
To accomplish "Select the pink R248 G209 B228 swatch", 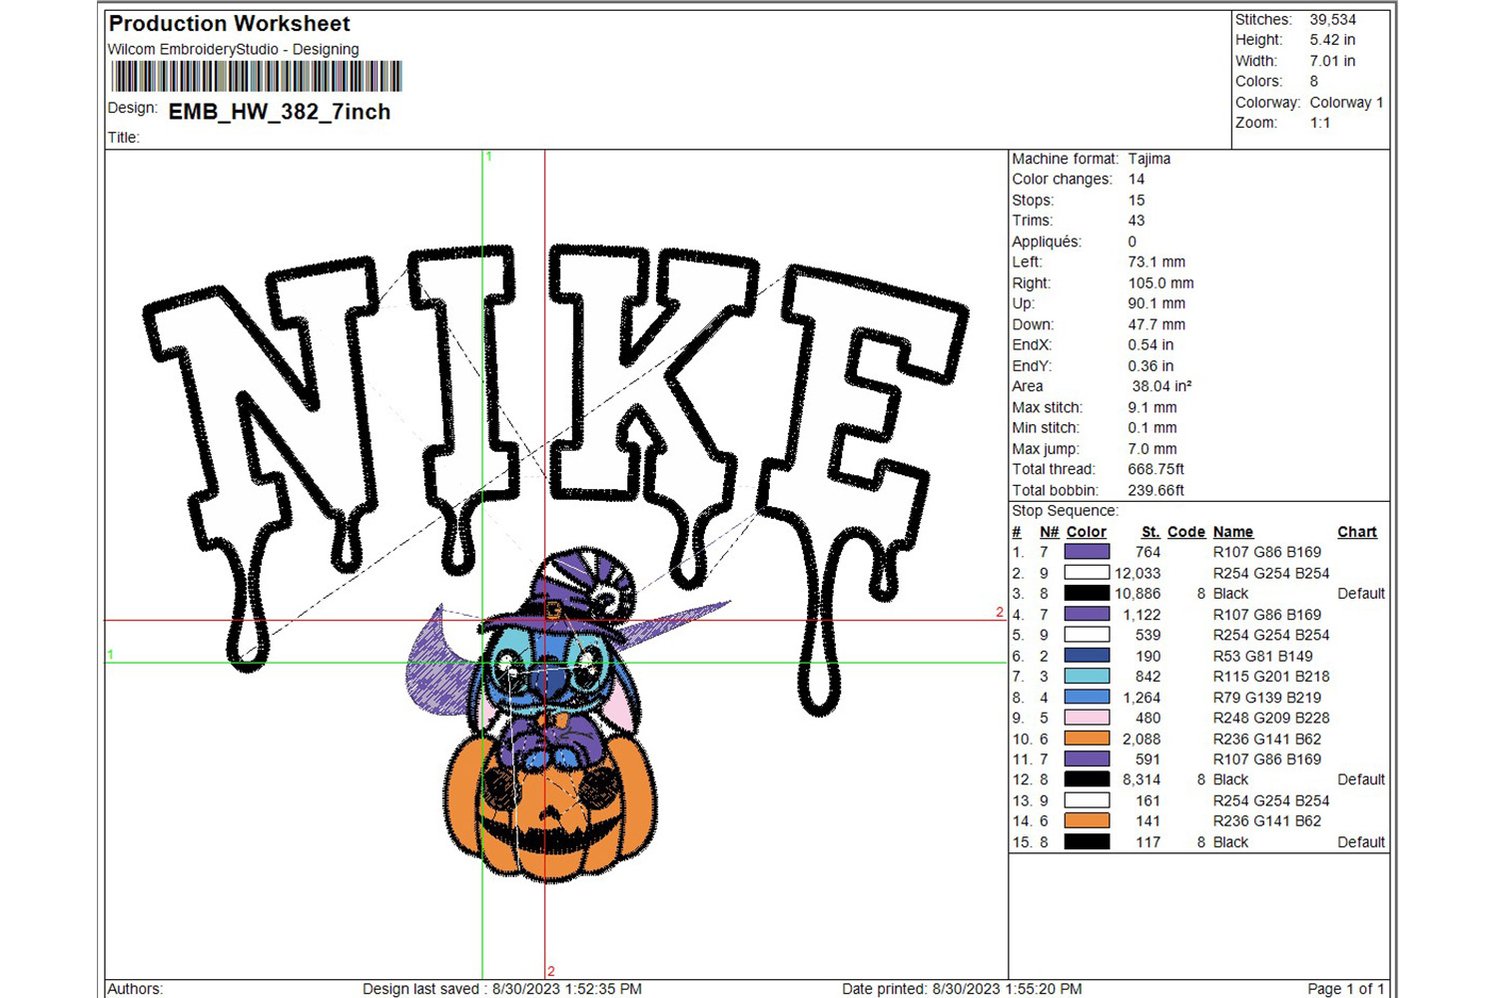I will click(1086, 717).
